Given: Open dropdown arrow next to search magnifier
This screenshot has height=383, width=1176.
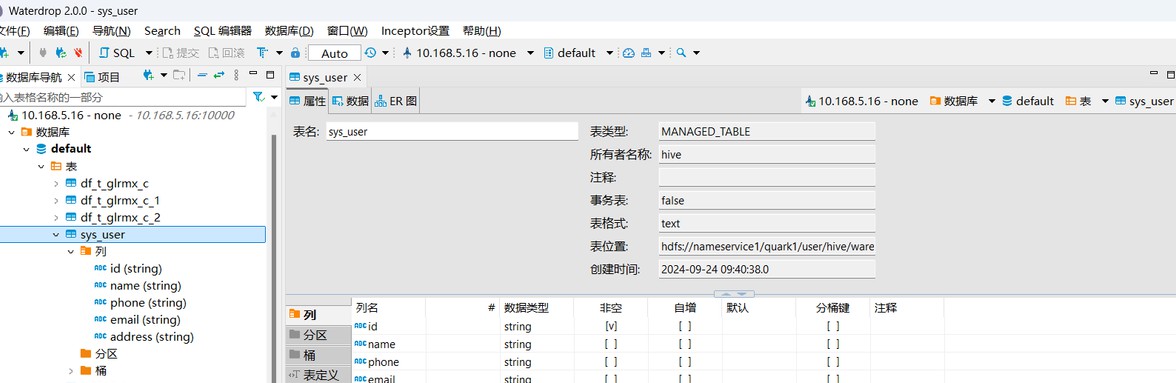Looking at the screenshot, I should tap(697, 53).
